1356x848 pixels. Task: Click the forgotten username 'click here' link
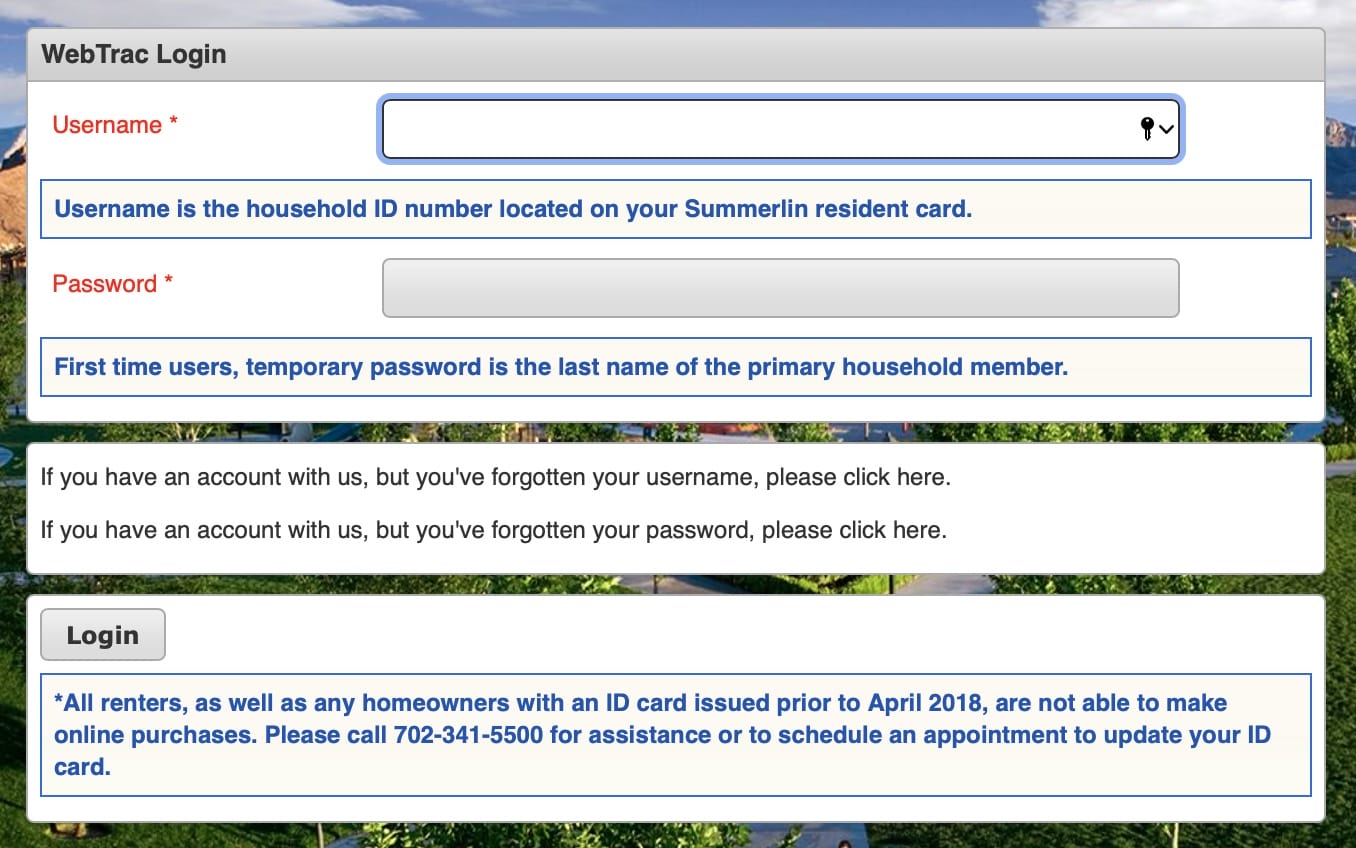[896, 477]
